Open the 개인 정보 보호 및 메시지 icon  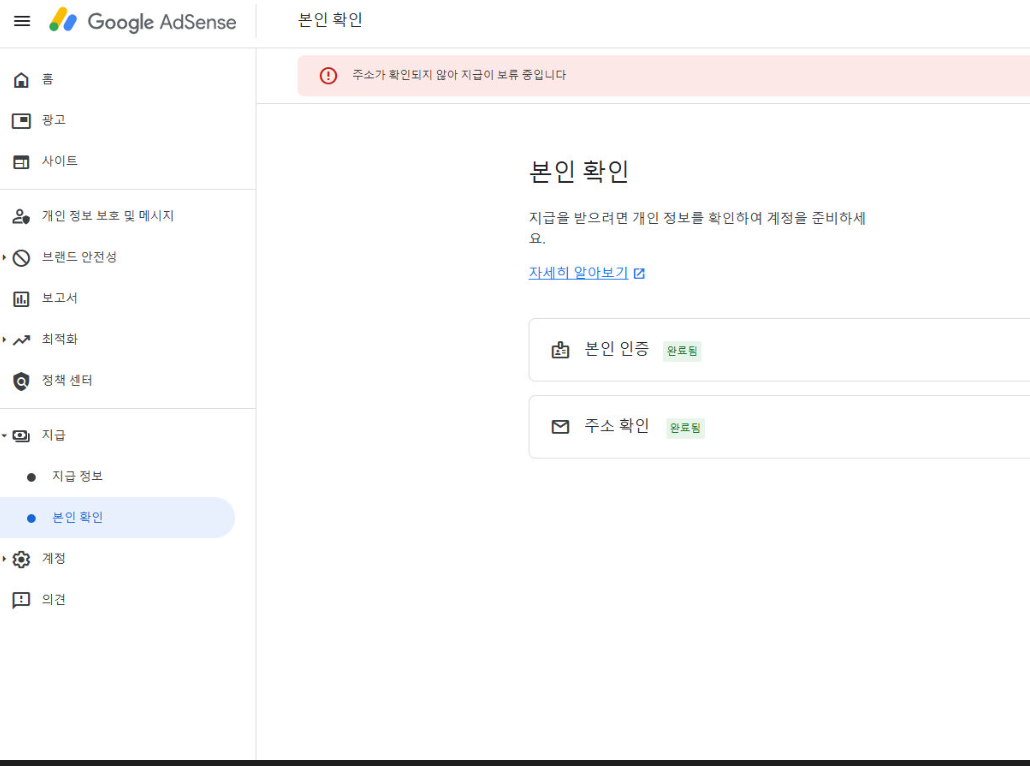(22, 215)
